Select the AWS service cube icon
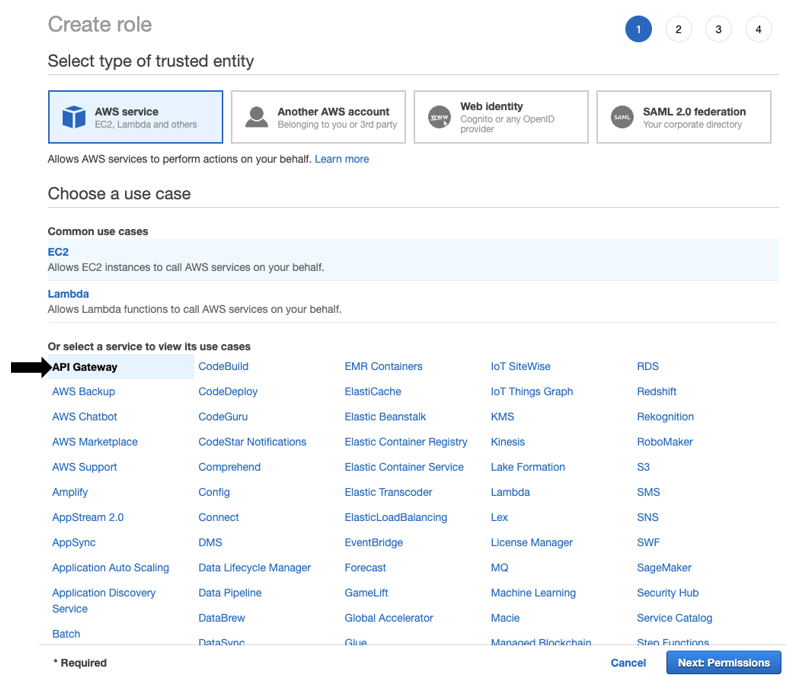Viewport: 789px width, 678px height. click(73, 117)
